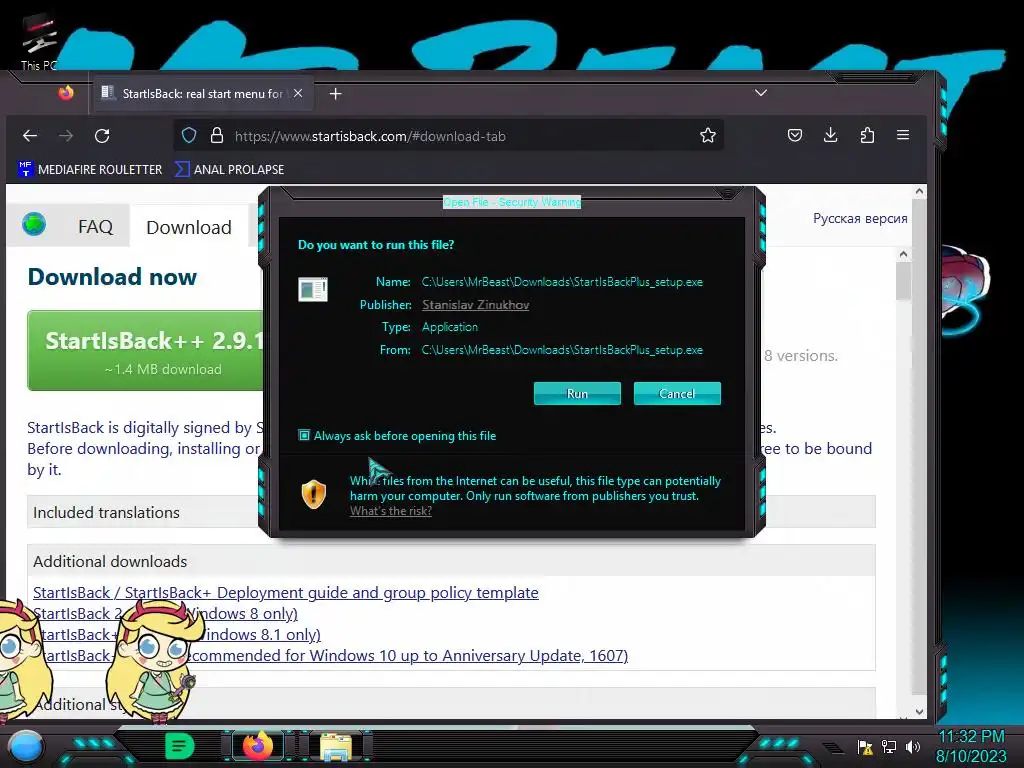The width and height of the screenshot is (1024, 768).
Task: Select the StartIsBack browser tab
Action: (x=202, y=93)
